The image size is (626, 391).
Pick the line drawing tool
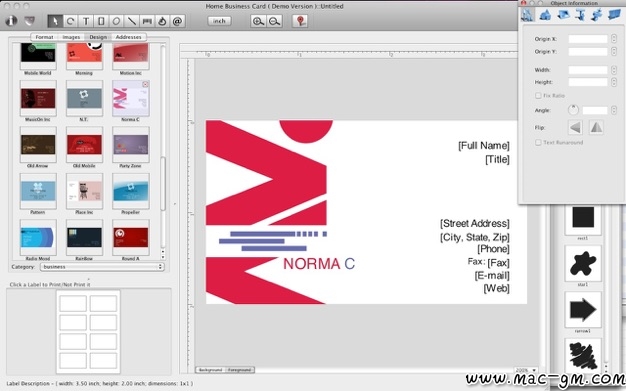tap(131, 21)
